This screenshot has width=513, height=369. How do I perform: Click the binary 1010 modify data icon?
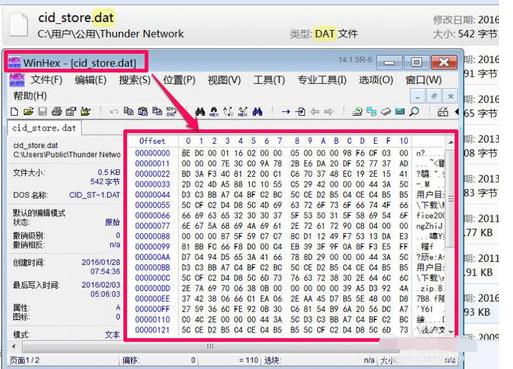point(171,111)
